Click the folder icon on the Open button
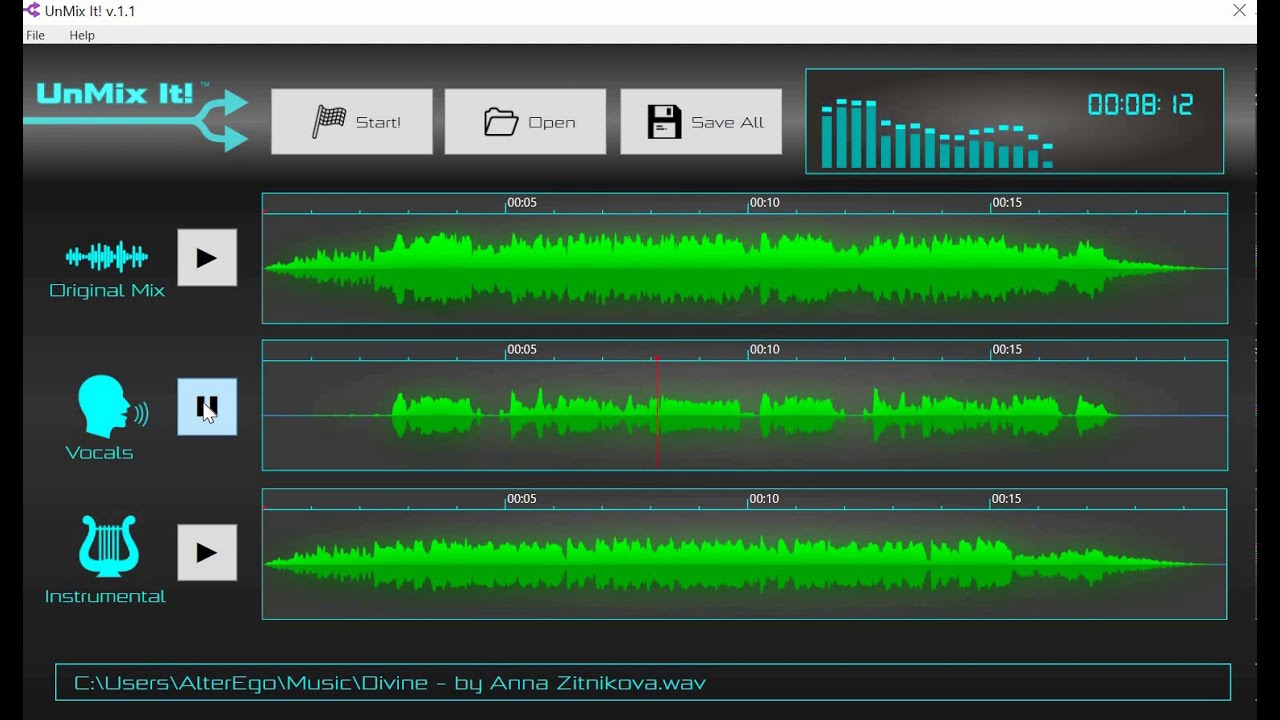1280x720 pixels. tap(500, 120)
